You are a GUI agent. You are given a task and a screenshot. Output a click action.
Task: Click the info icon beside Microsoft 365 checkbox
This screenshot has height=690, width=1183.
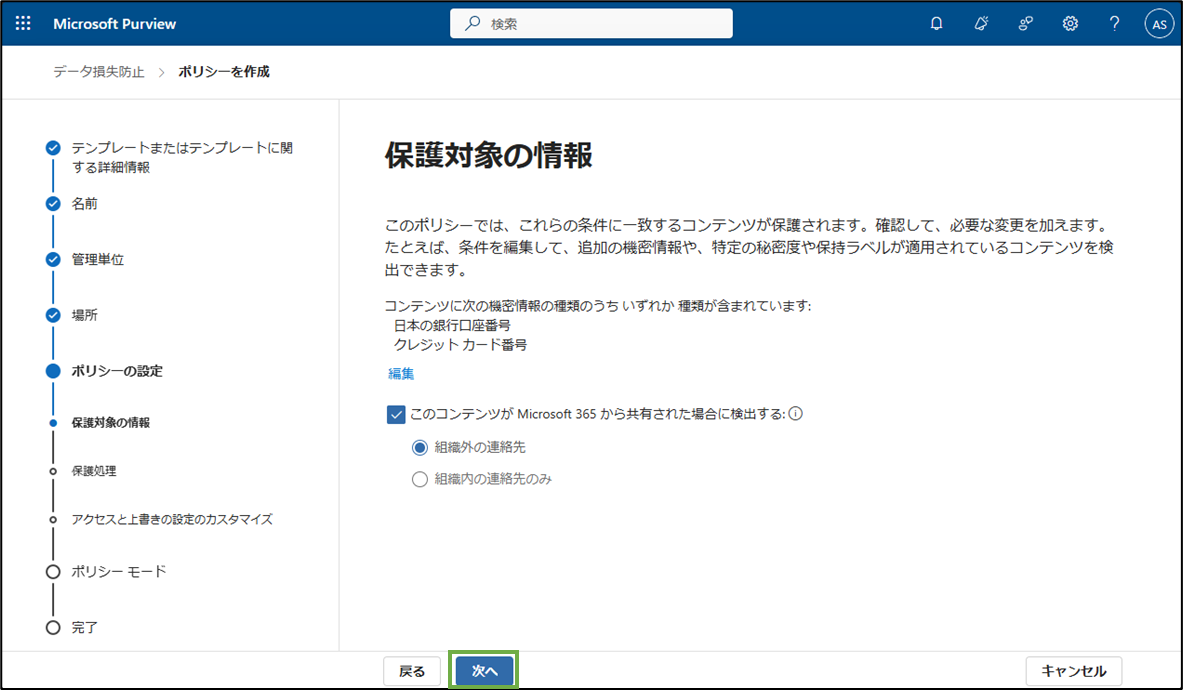pos(796,413)
